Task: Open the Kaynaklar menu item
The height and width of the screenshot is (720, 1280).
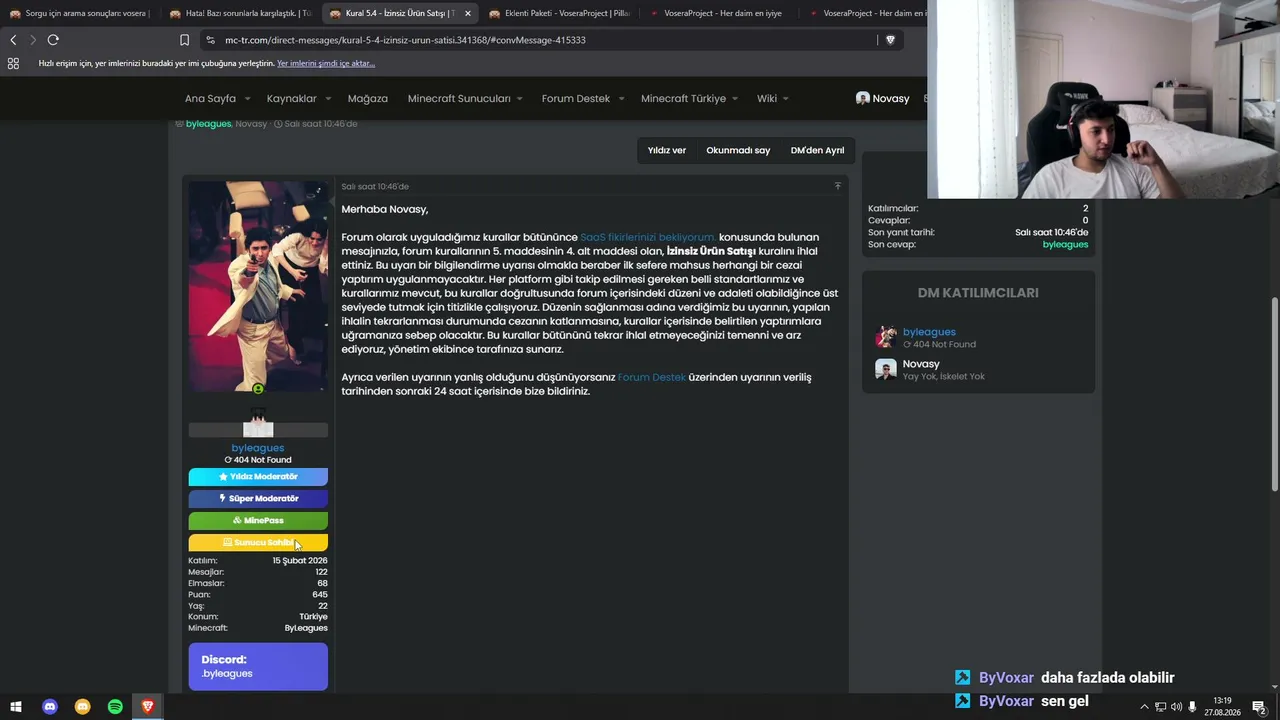Action: tap(291, 99)
